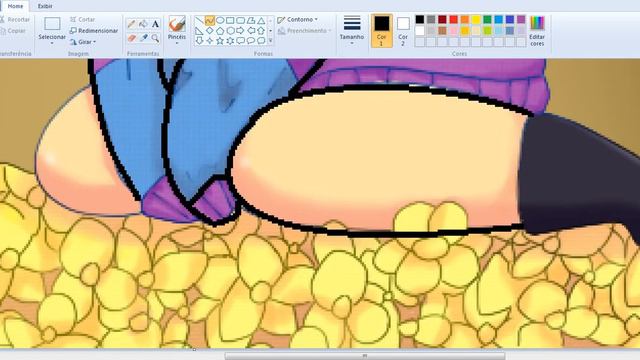This screenshot has height=360, width=640.
Task: Choose the Oval shape
Action: pyautogui.click(x=220, y=20)
